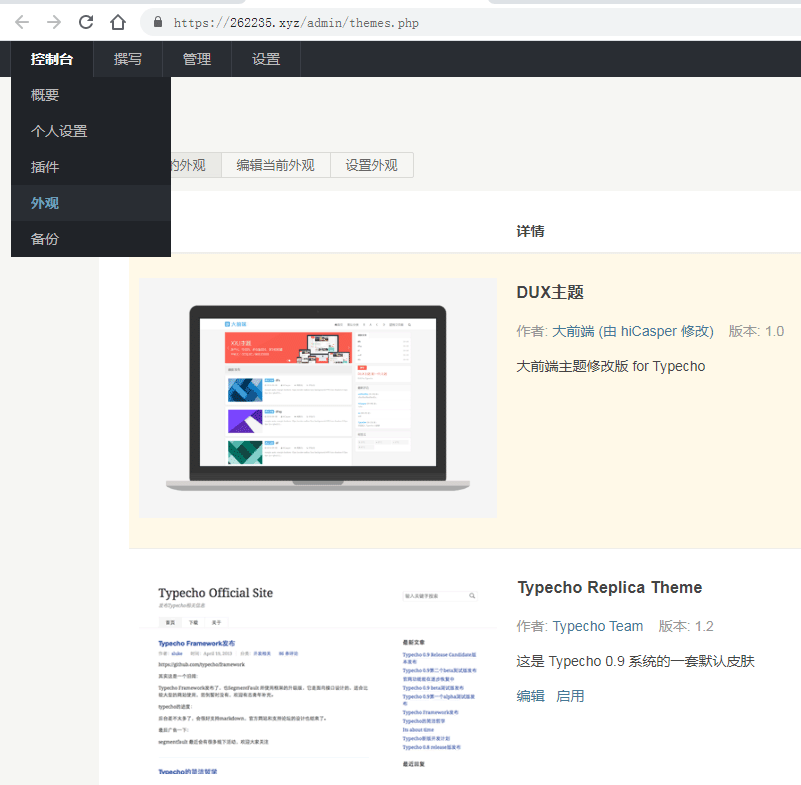Click the Typecho Replica Theme title
Image resolution: width=801 pixels, height=785 pixels.
click(609, 587)
